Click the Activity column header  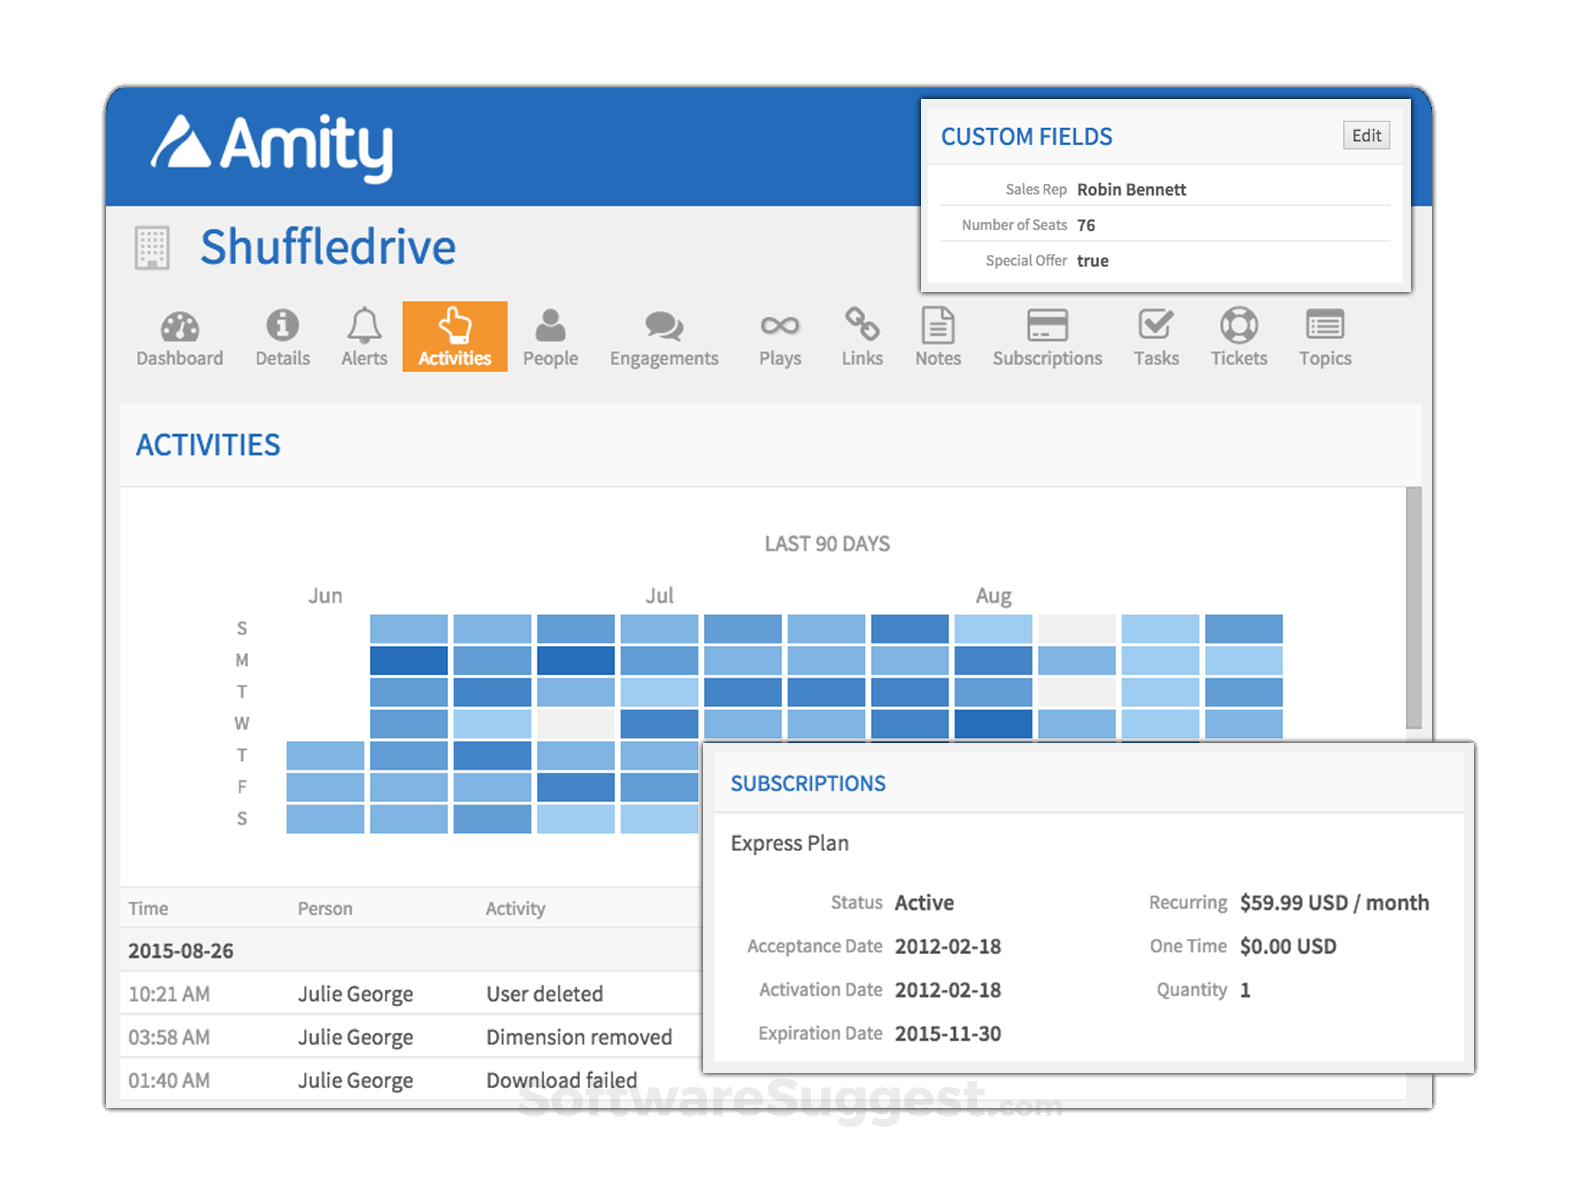coord(515,908)
